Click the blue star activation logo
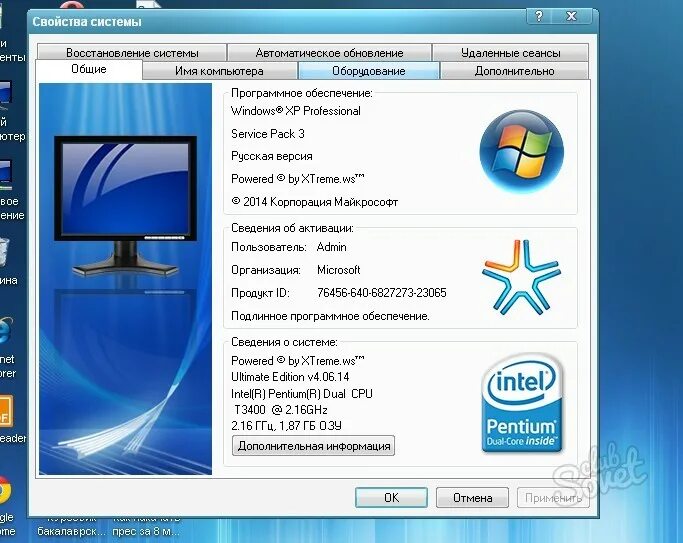Image resolution: width=683 pixels, height=543 pixels. (x=521, y=277)
